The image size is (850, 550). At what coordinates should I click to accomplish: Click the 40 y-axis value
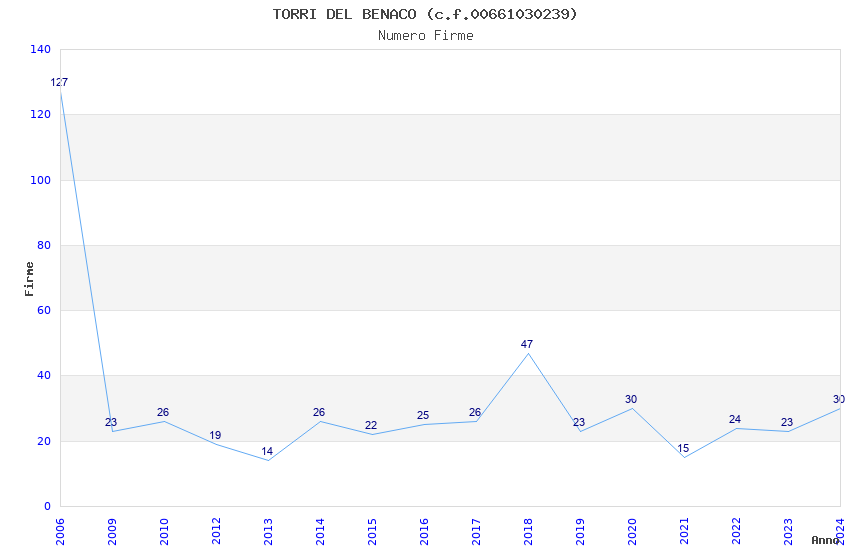pyautogui.click(x=44, y=375)
